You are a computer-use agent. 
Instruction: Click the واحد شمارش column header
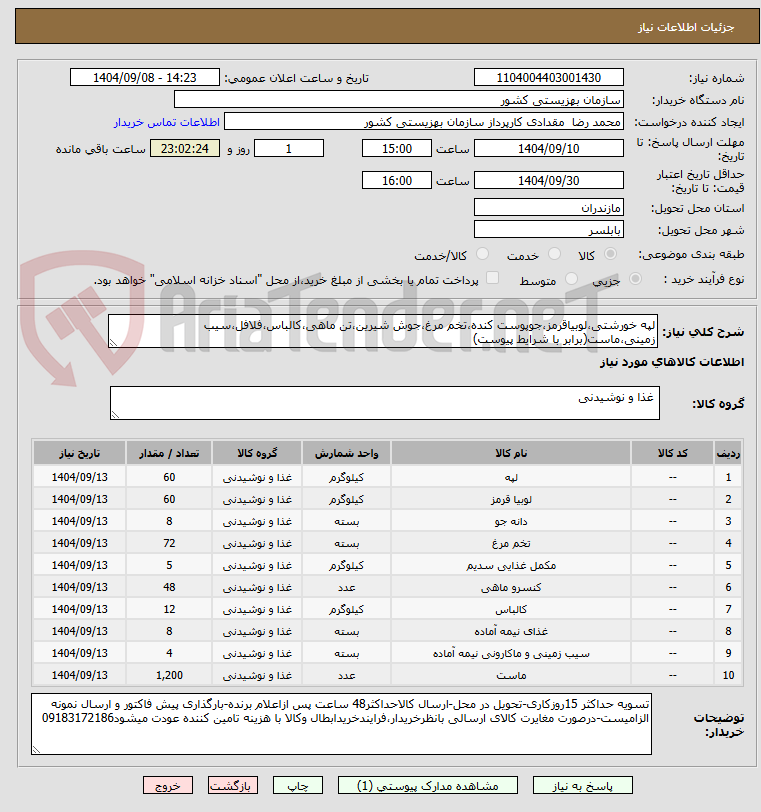[346, 453]
